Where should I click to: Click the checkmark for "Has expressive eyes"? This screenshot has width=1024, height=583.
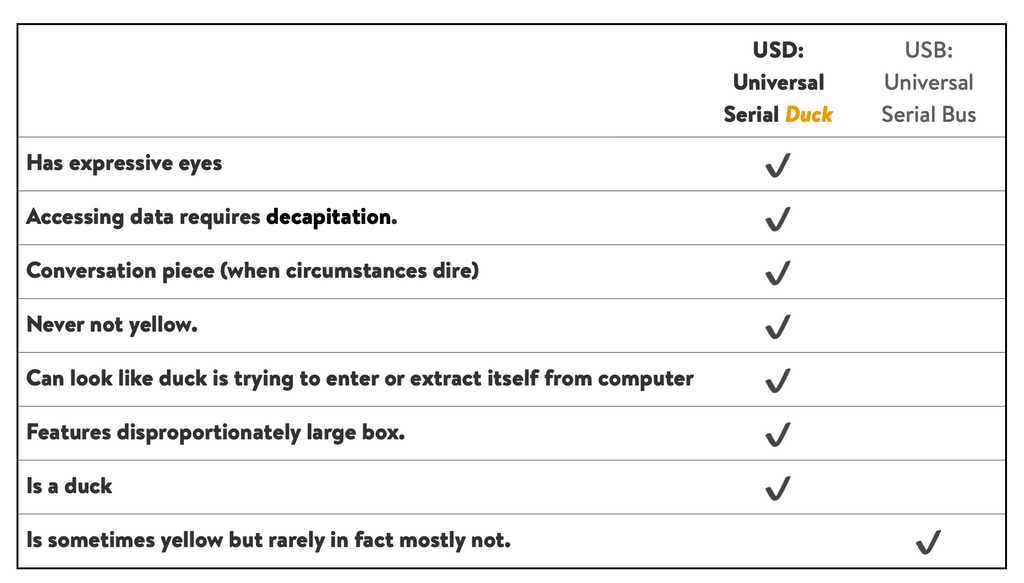pos(777,165)
